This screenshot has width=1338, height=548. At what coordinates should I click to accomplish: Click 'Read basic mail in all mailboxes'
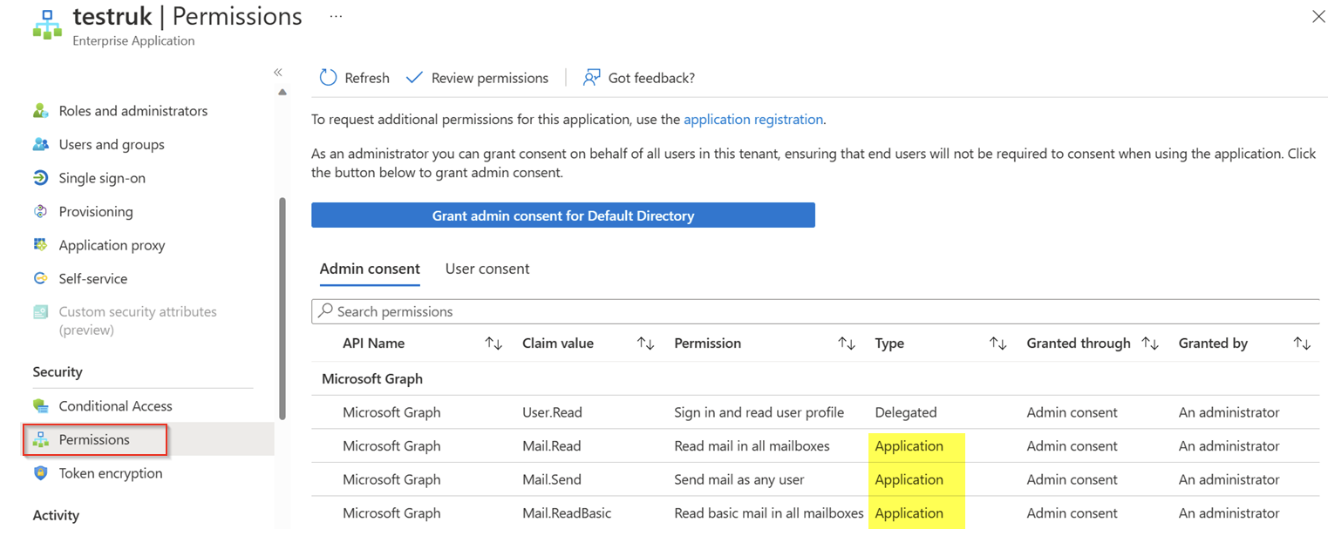(769, 513)
